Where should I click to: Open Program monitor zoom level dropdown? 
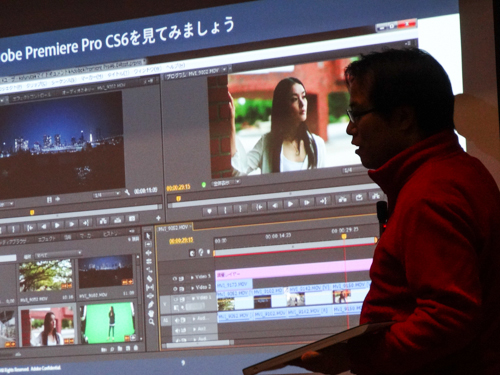226,182
